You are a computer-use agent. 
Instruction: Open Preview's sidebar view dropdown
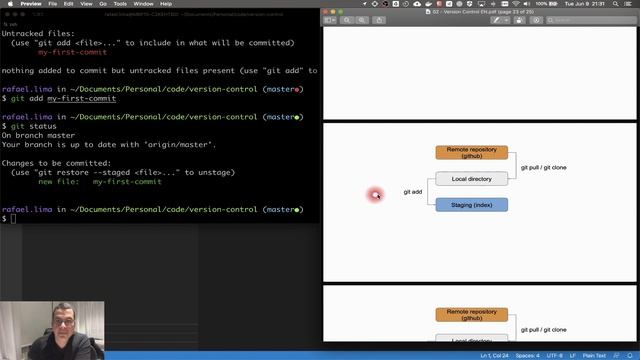(330, 20)
